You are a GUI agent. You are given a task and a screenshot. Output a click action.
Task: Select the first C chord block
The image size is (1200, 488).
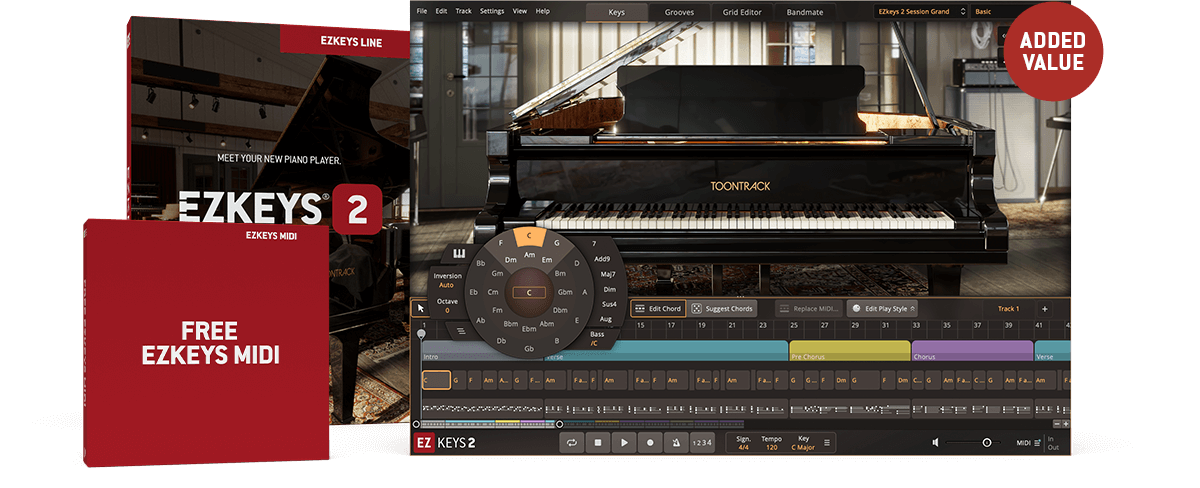pos(436,380)
